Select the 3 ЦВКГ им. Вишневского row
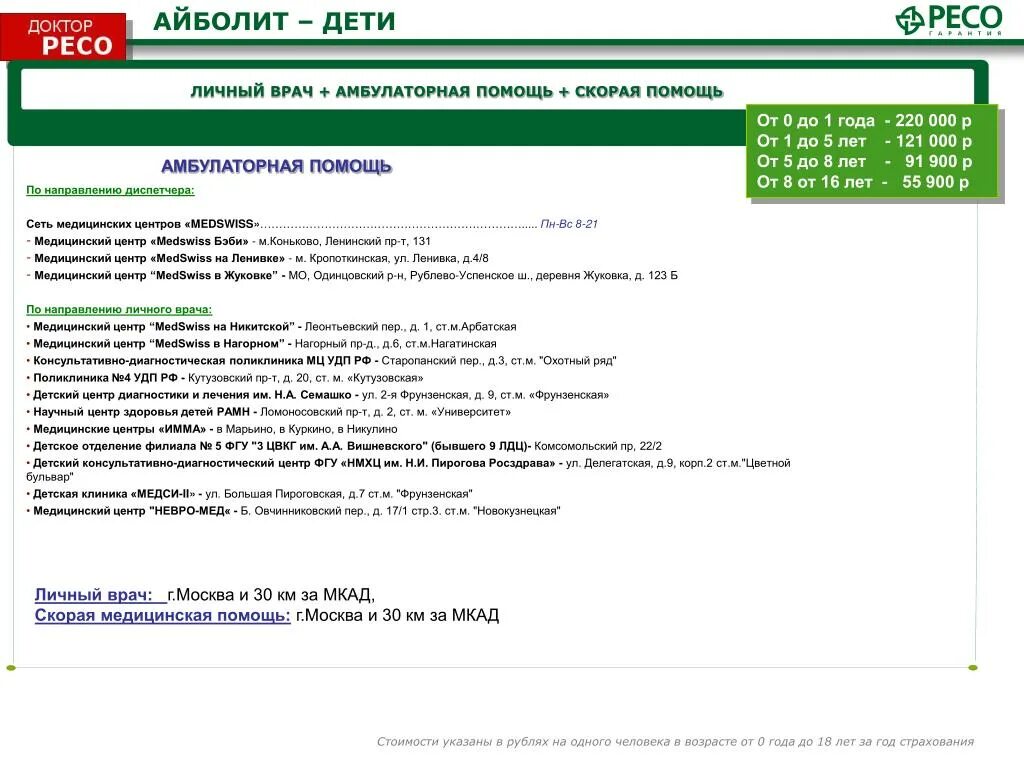Image resolution: width=1024 pixels, height=768 pixels. click(x=344, y=446)
